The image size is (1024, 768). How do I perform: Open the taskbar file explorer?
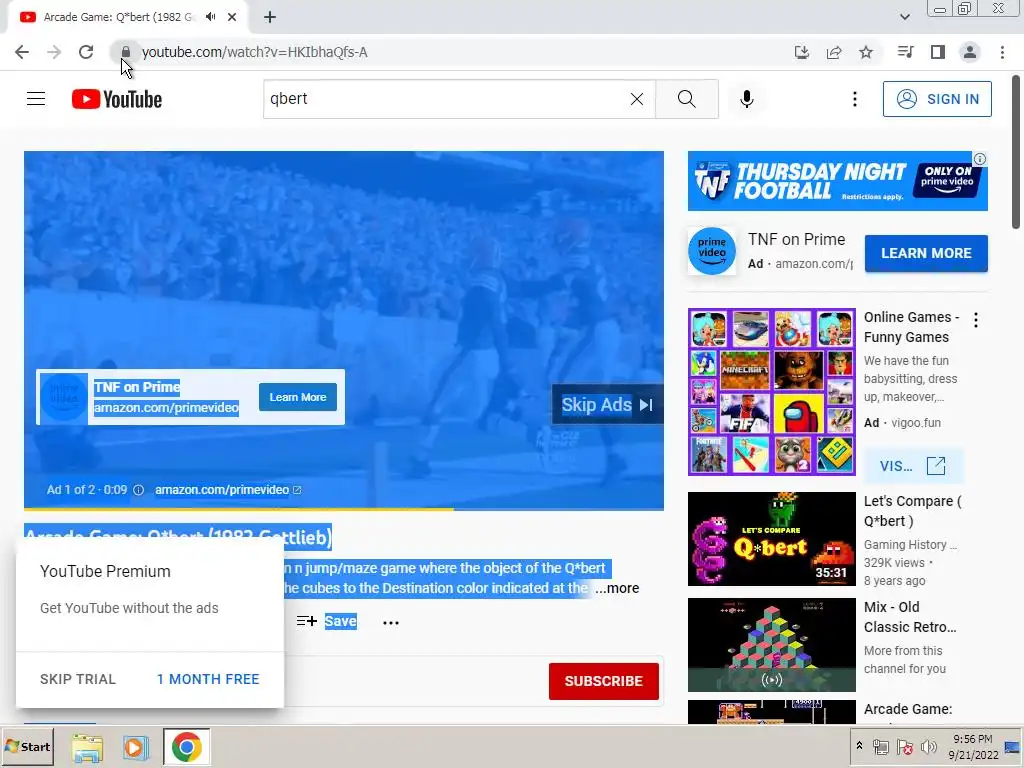coord(87,747)
